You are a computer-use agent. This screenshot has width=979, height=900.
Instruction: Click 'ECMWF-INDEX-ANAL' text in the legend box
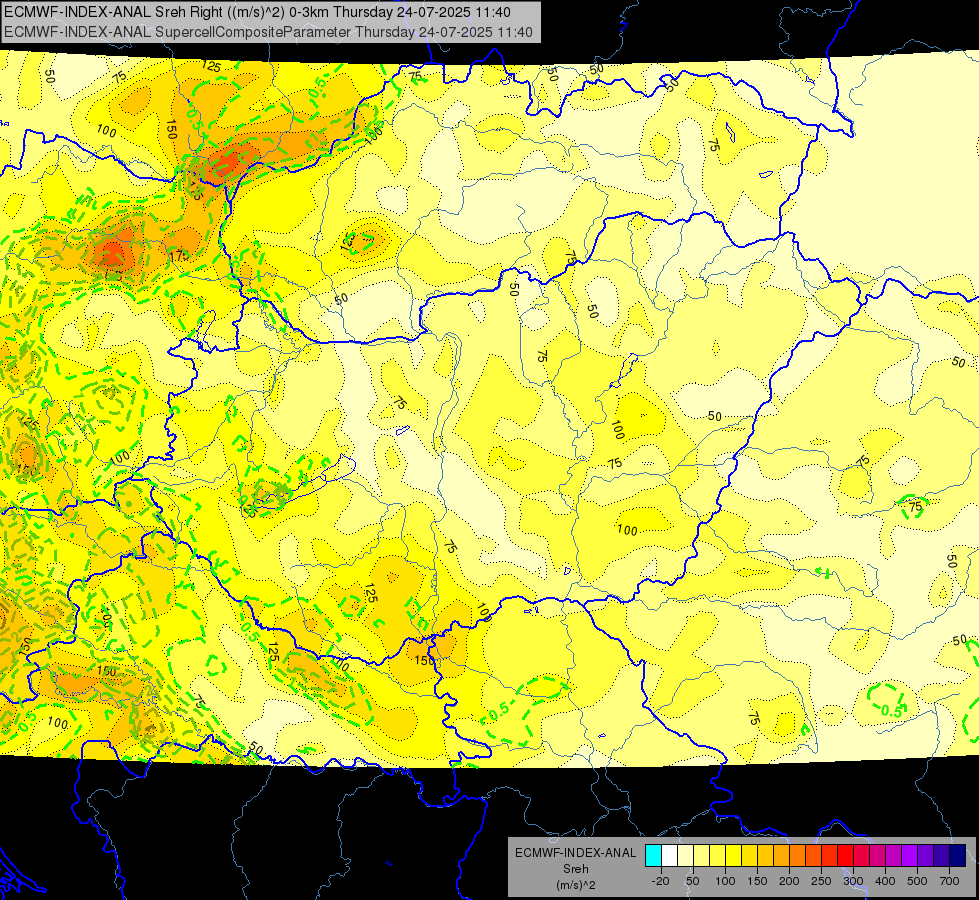click(576, 853)
